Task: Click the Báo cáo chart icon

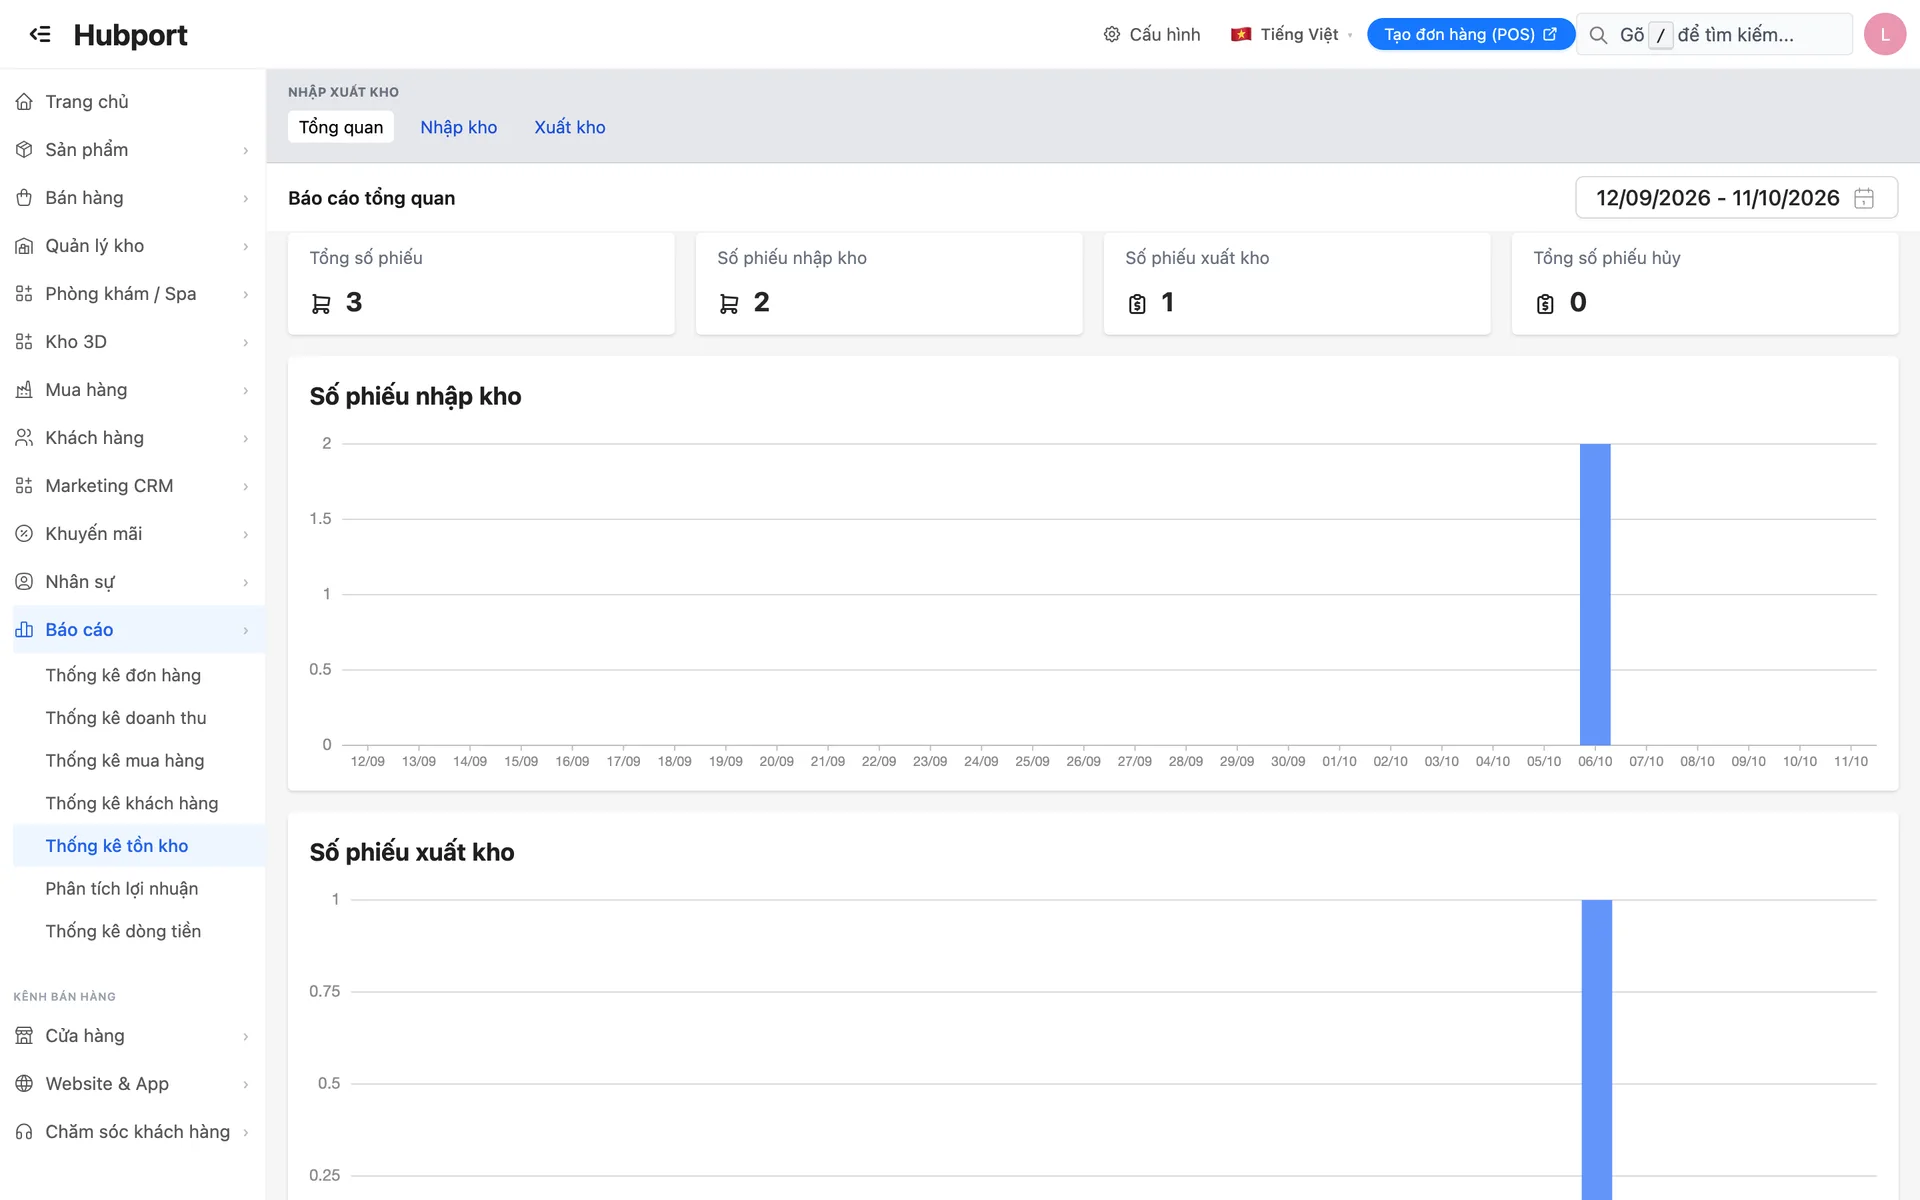Action: pos(24,630)
